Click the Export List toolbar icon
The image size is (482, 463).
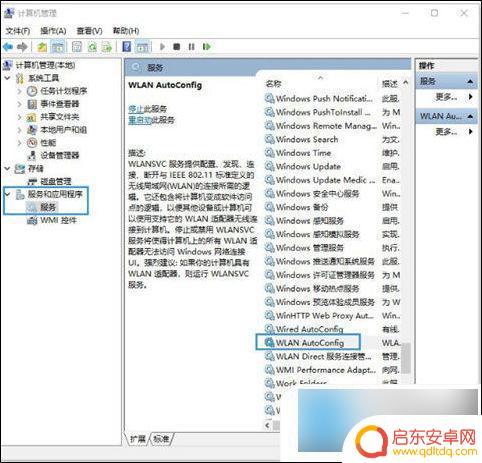(x=107, y=47)
